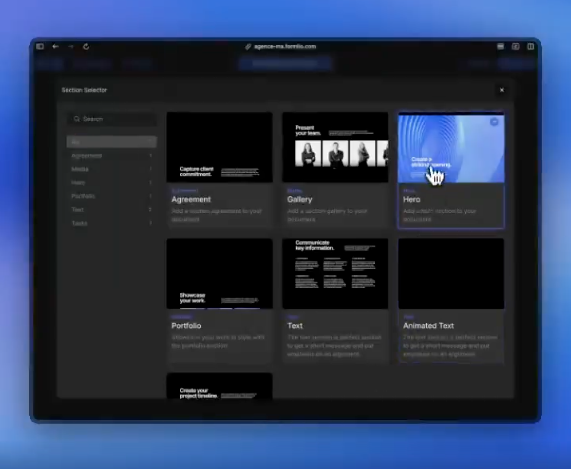Reload the page with refresh icon
Viewport: 571px width, 469px height.
click(86, 46)
